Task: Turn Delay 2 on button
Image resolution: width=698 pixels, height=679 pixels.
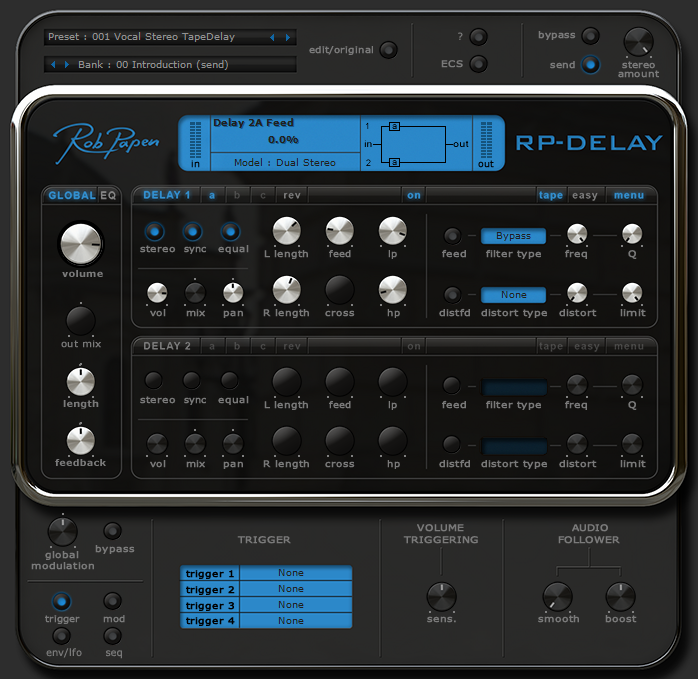Action: pos(414,346)
